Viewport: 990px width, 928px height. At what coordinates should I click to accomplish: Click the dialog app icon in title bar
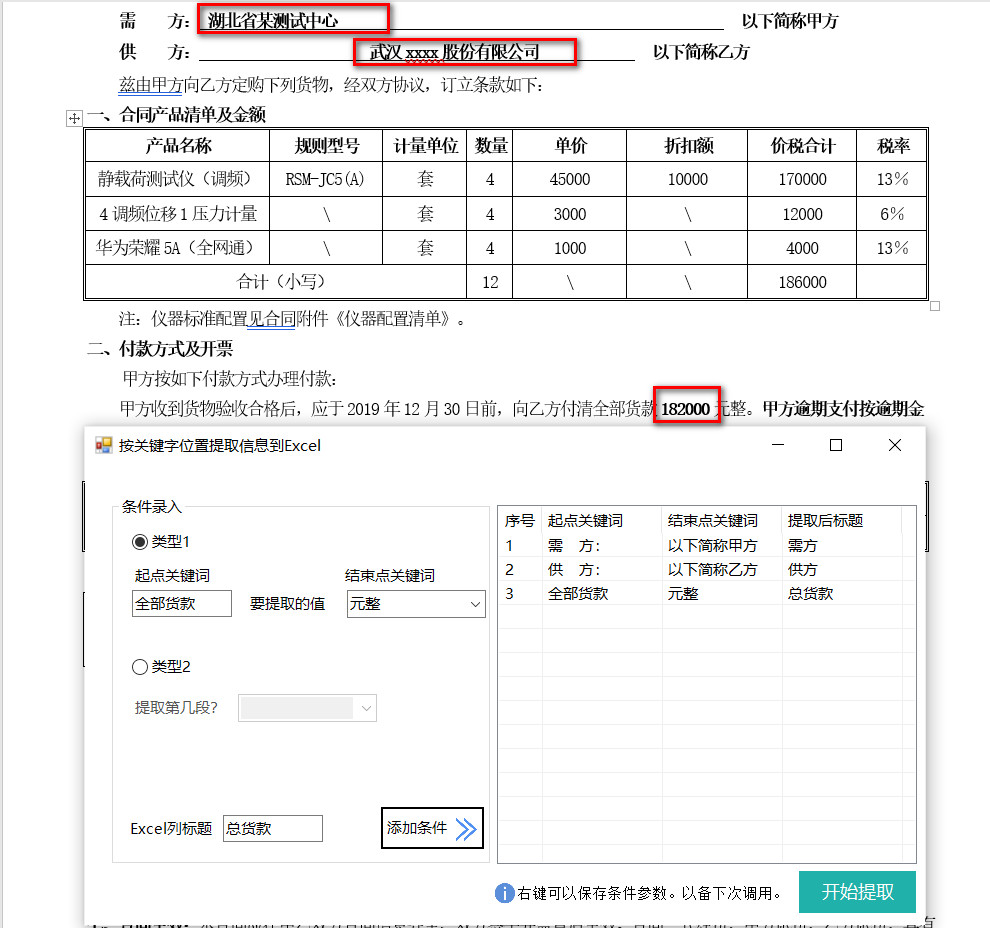pos(103,446)
